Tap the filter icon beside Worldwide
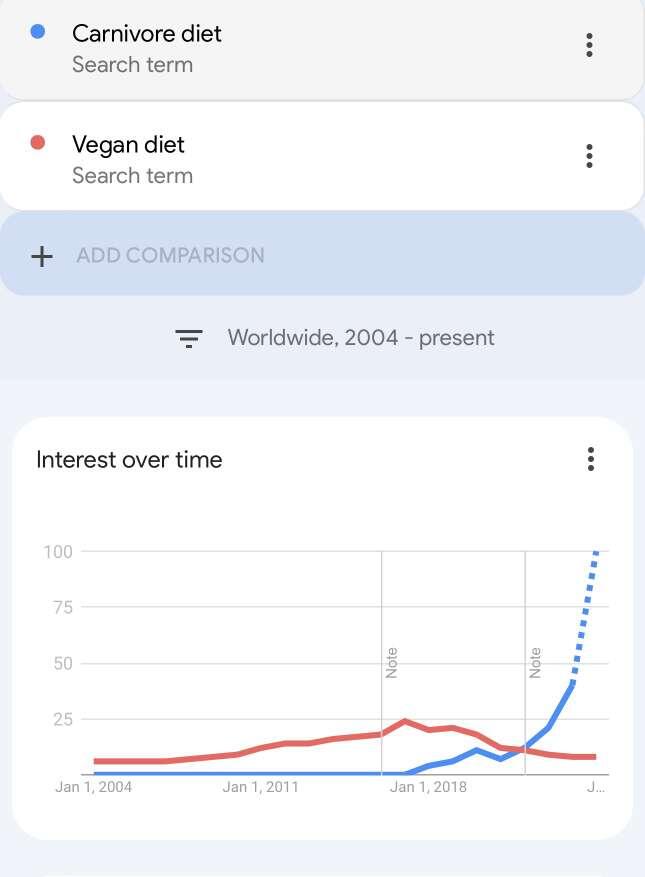This screenshot has width=645, height=877. coord(189,338)
